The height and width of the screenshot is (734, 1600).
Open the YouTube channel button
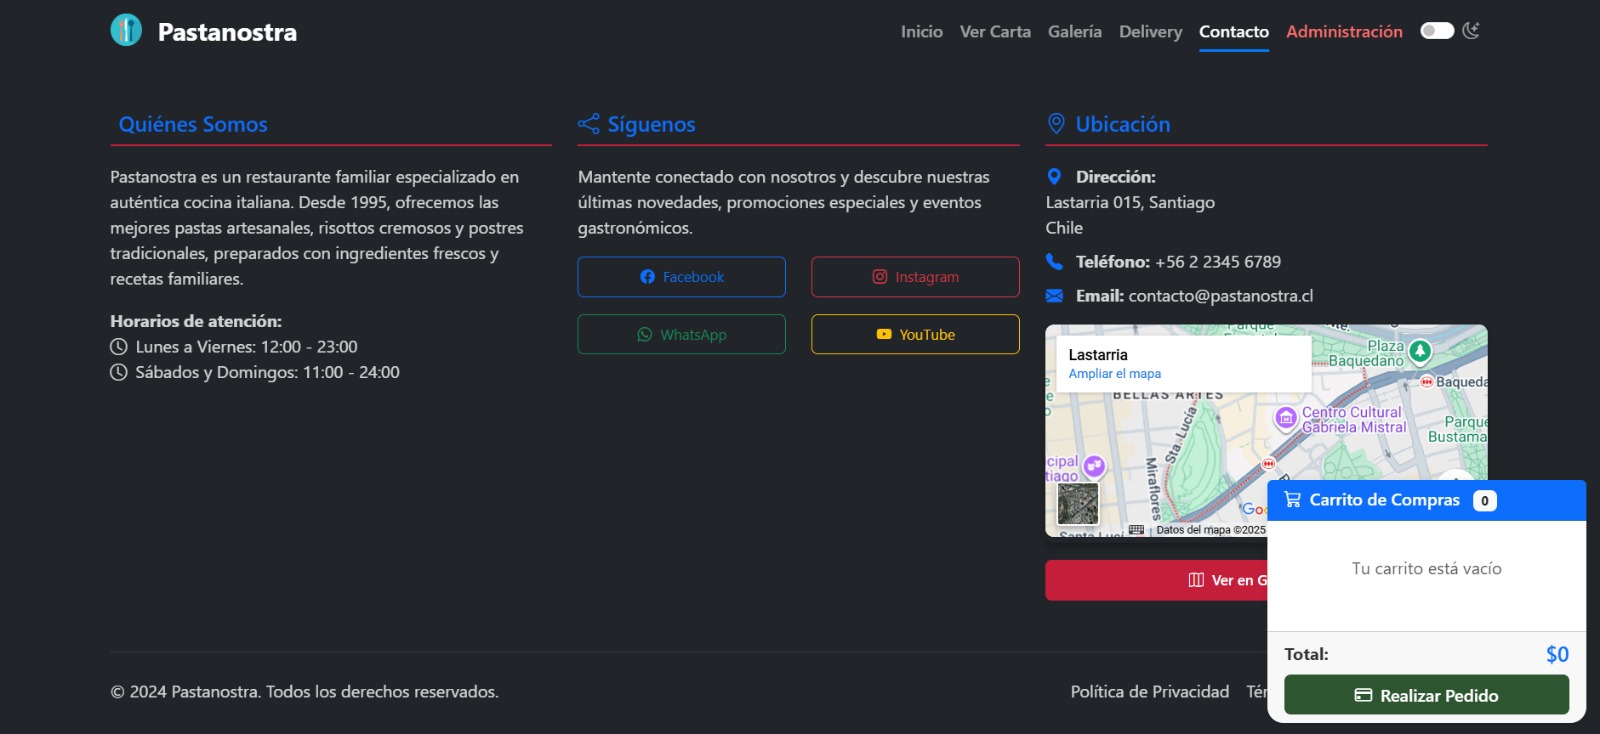pos(915,335)
